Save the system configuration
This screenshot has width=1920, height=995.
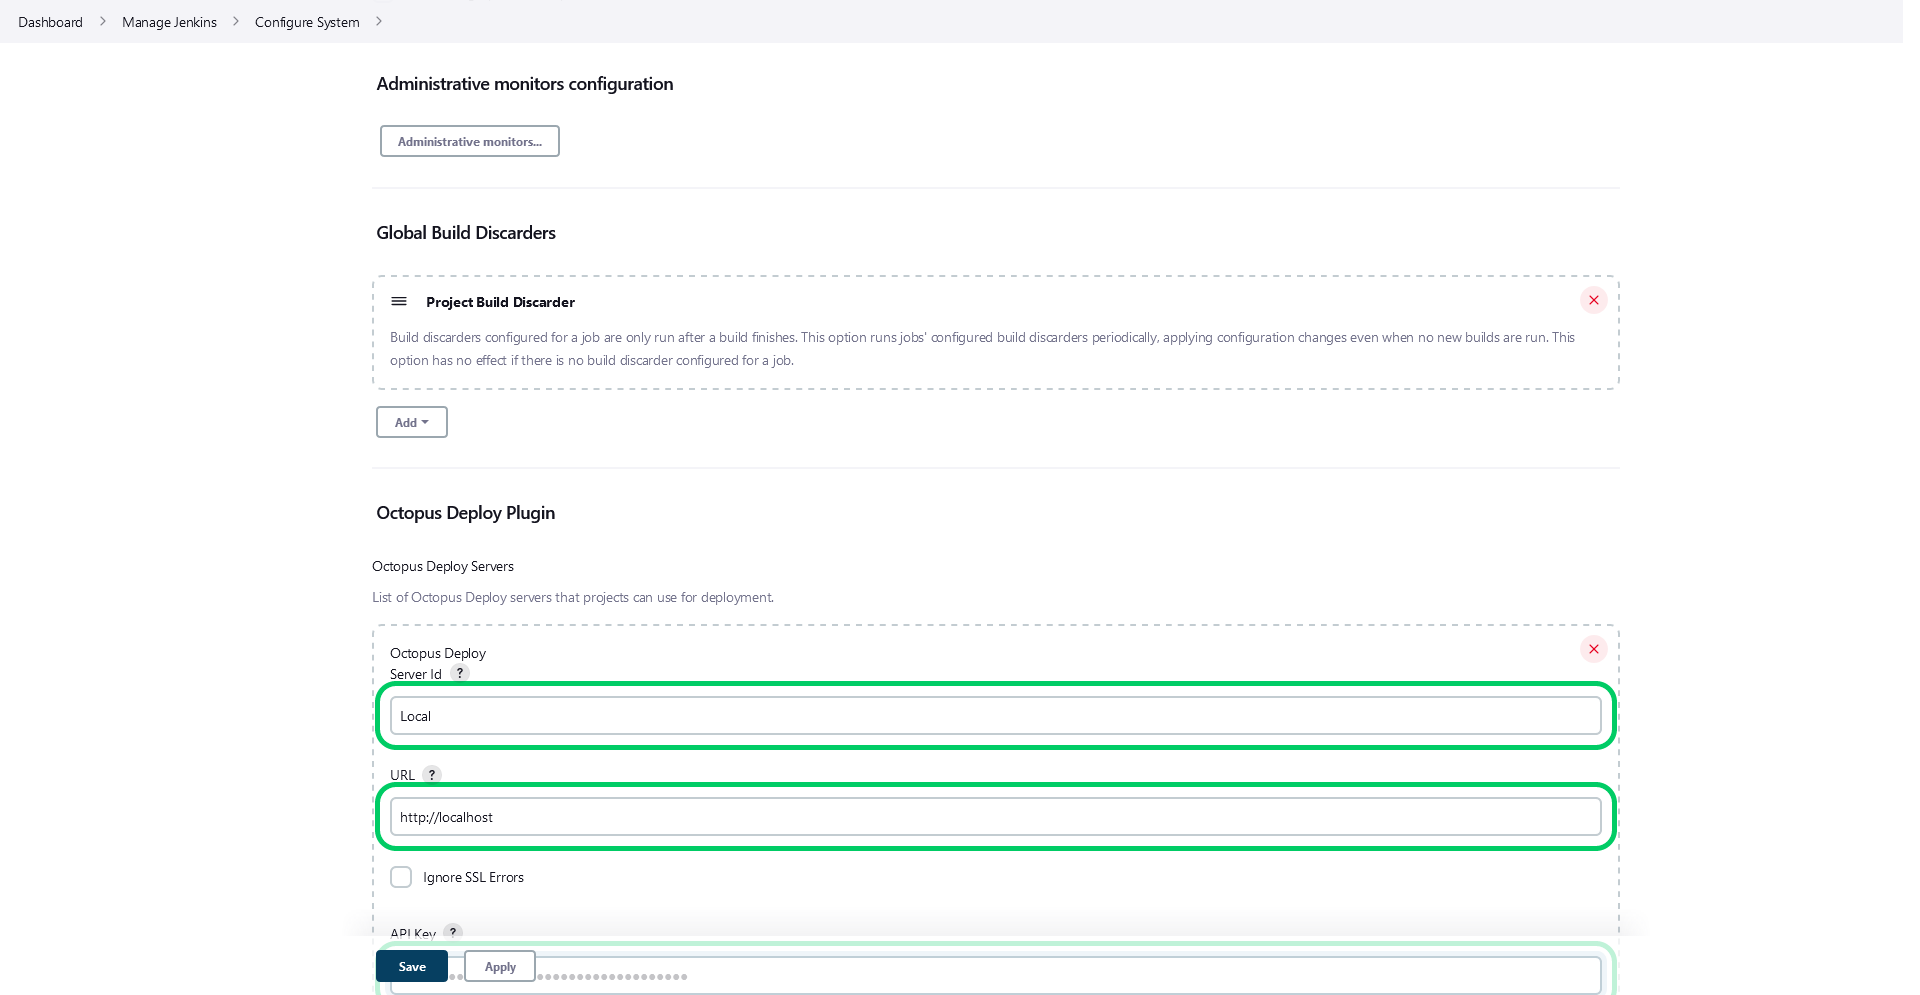tap(412, 966)
